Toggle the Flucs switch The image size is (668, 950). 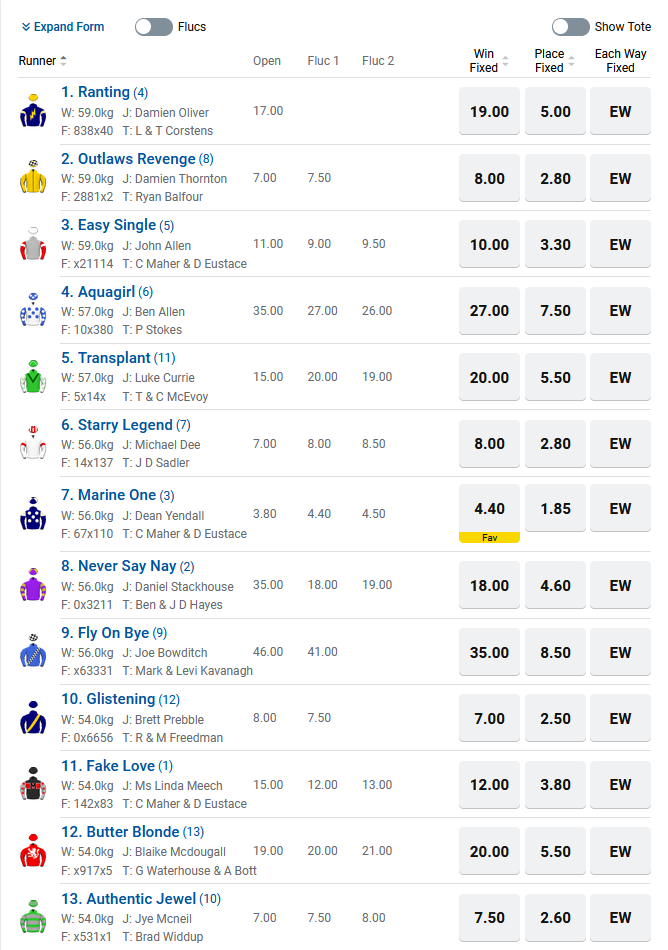pos(154,27)
